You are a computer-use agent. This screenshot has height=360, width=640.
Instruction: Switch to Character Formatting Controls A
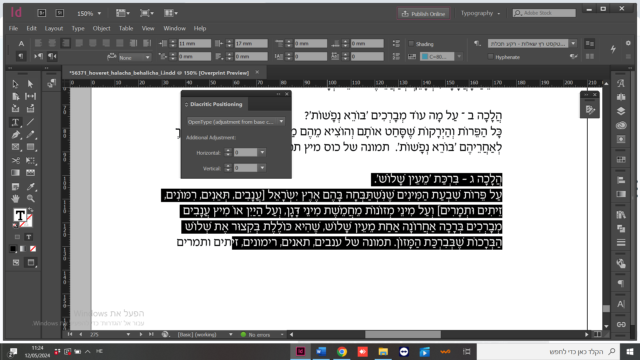point(21,43)
